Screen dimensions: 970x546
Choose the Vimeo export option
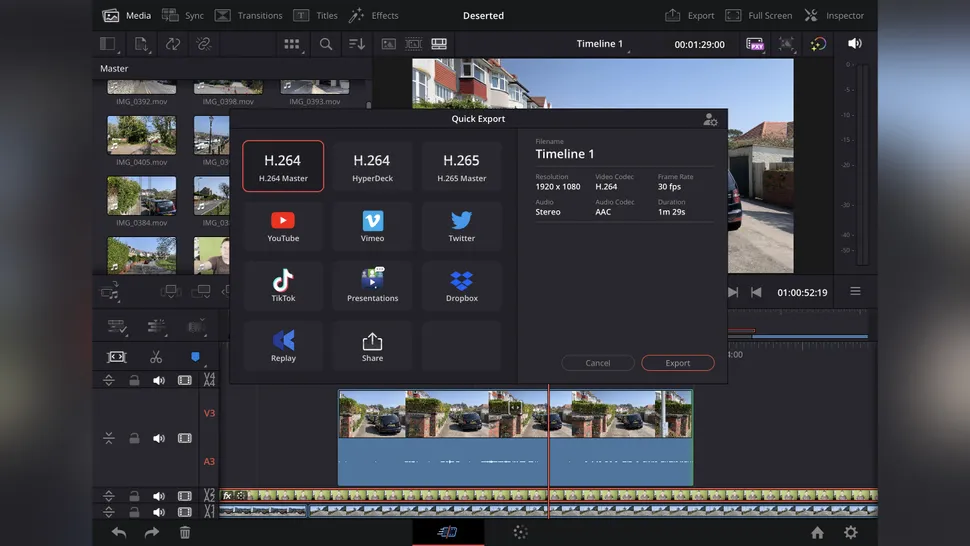point(372,225)
